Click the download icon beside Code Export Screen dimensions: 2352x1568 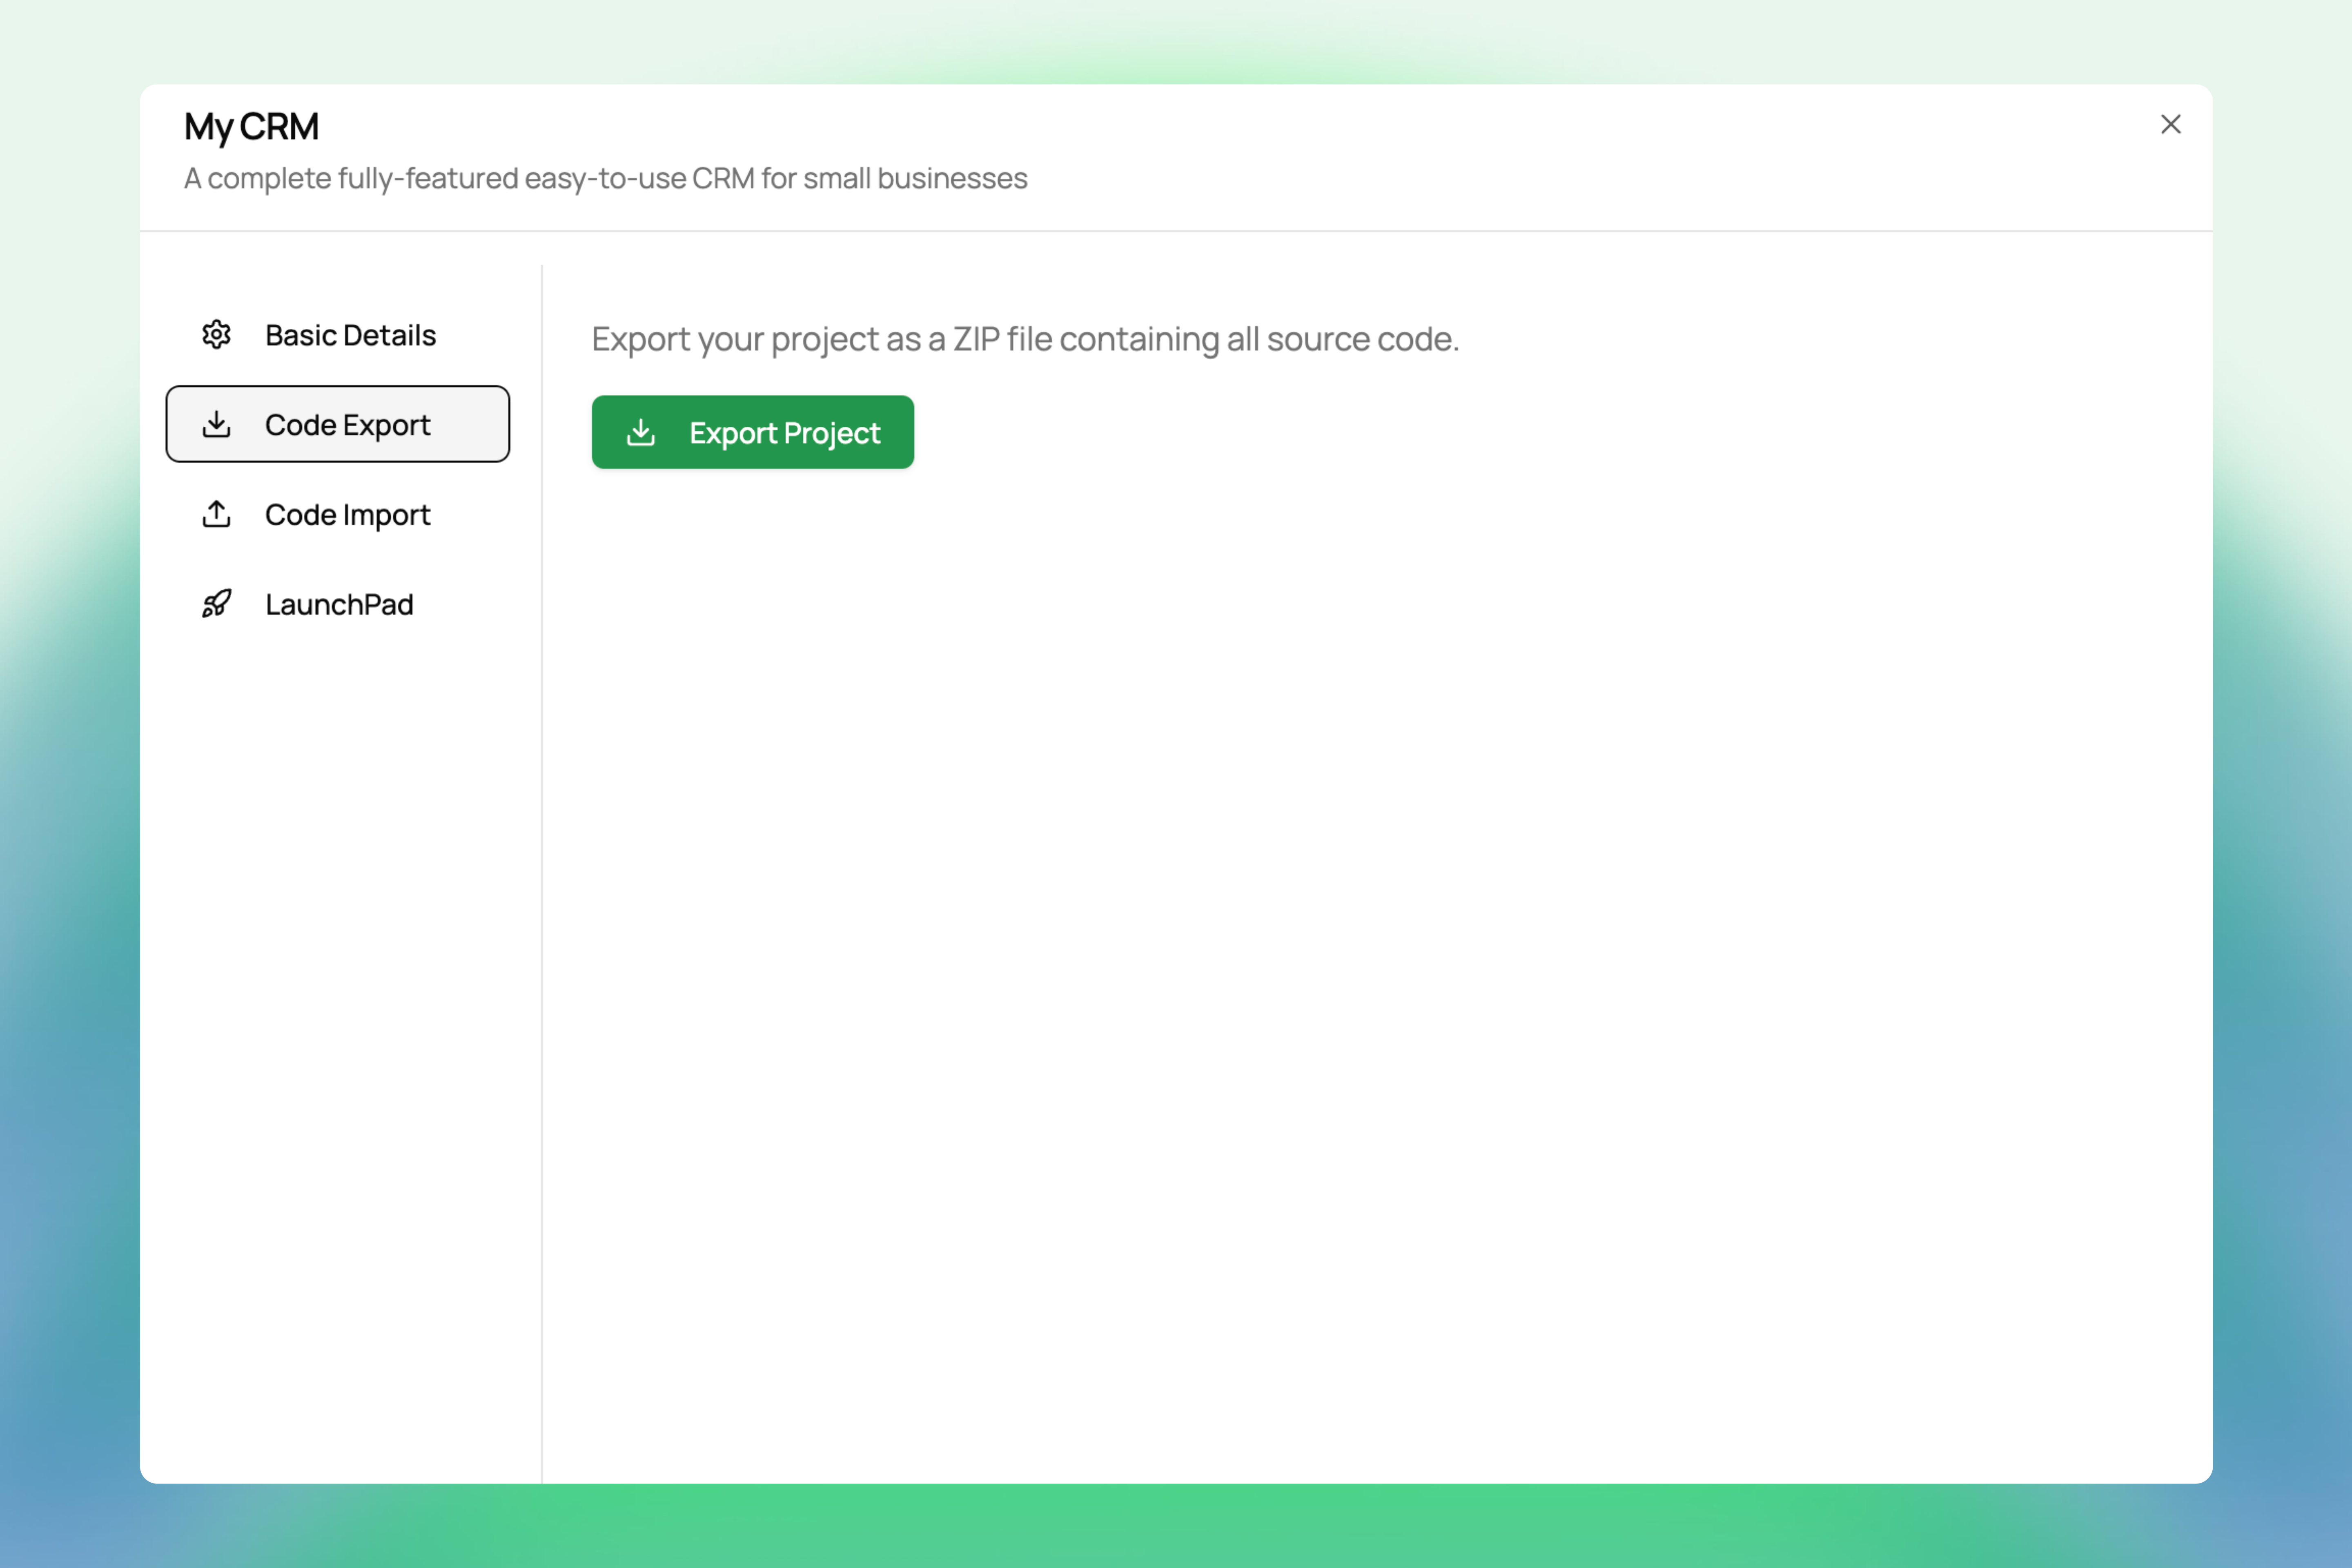click(216, 424)
